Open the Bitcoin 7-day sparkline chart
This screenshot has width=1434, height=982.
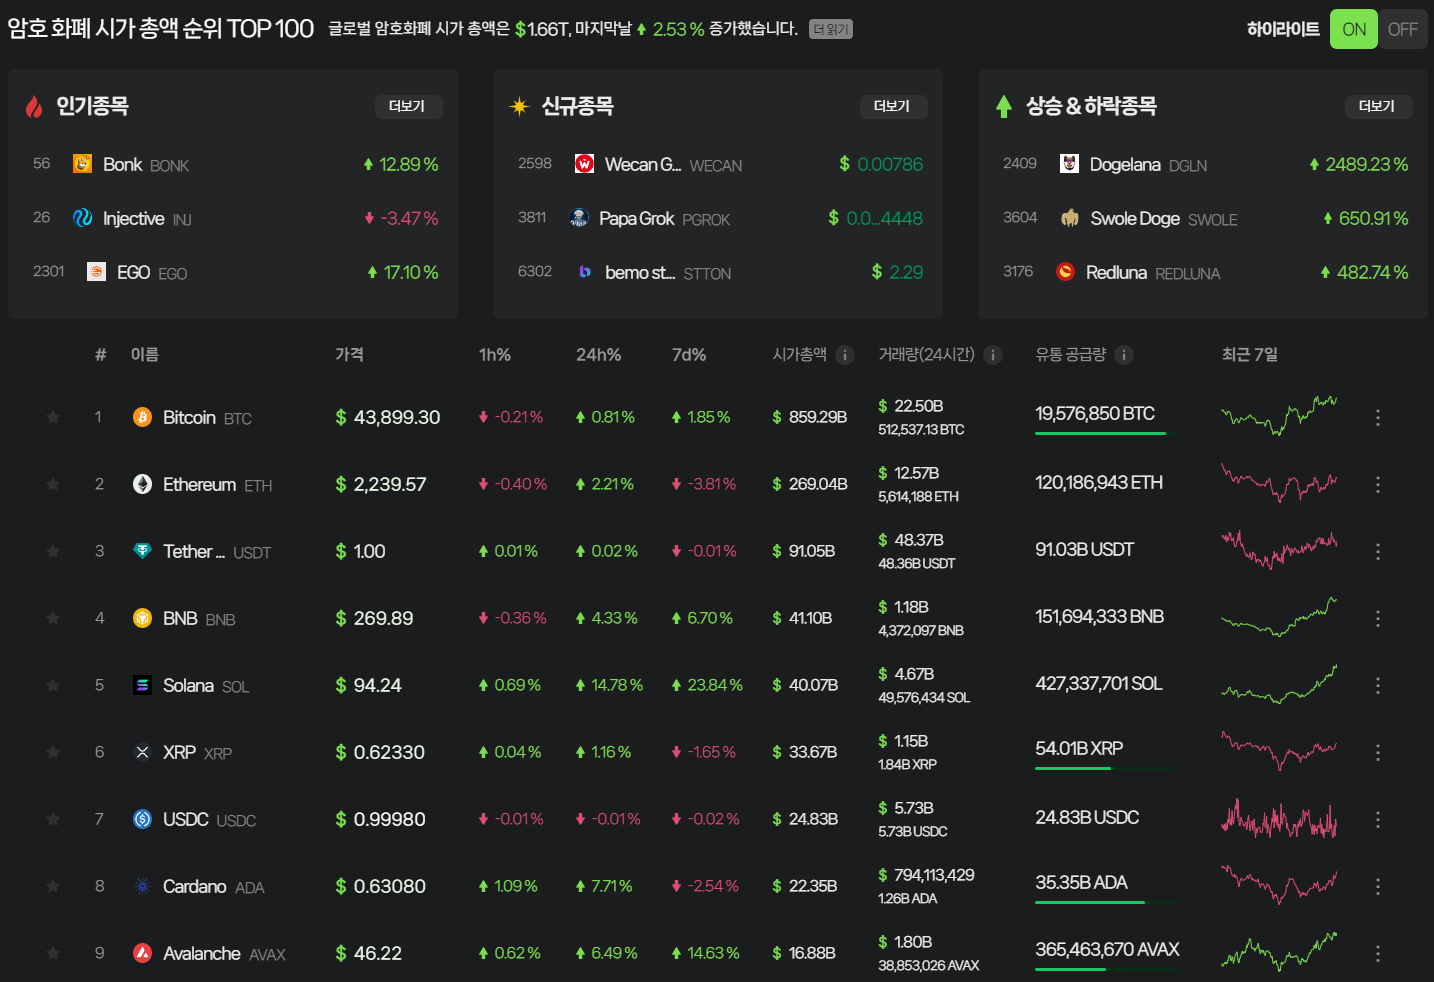coord(1279,415)
